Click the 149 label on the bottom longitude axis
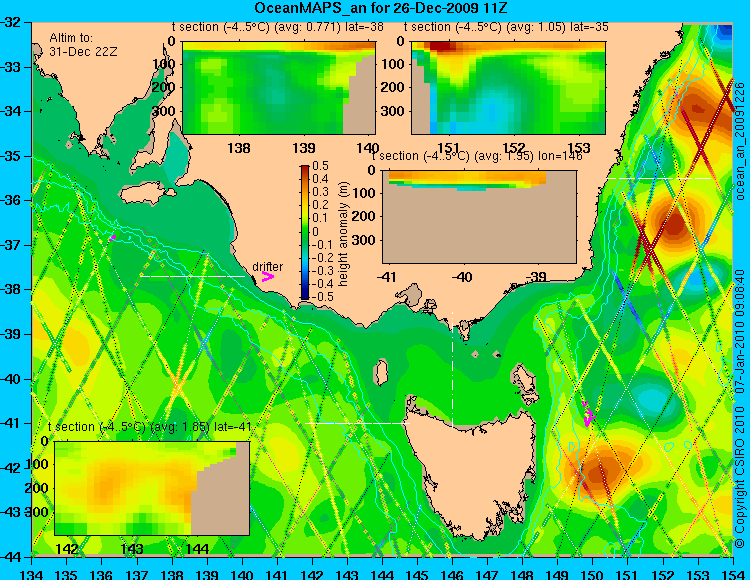 pos(557,574)
